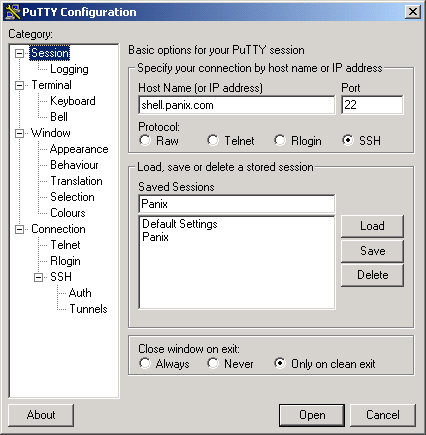Open the Auth settings category

click(x=80, y=293)
